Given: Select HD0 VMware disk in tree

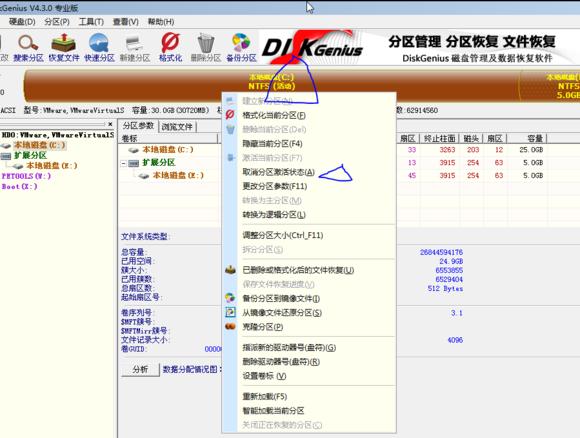Looking at the screenshot, I should pyautogui.click(x=57, y=135).
